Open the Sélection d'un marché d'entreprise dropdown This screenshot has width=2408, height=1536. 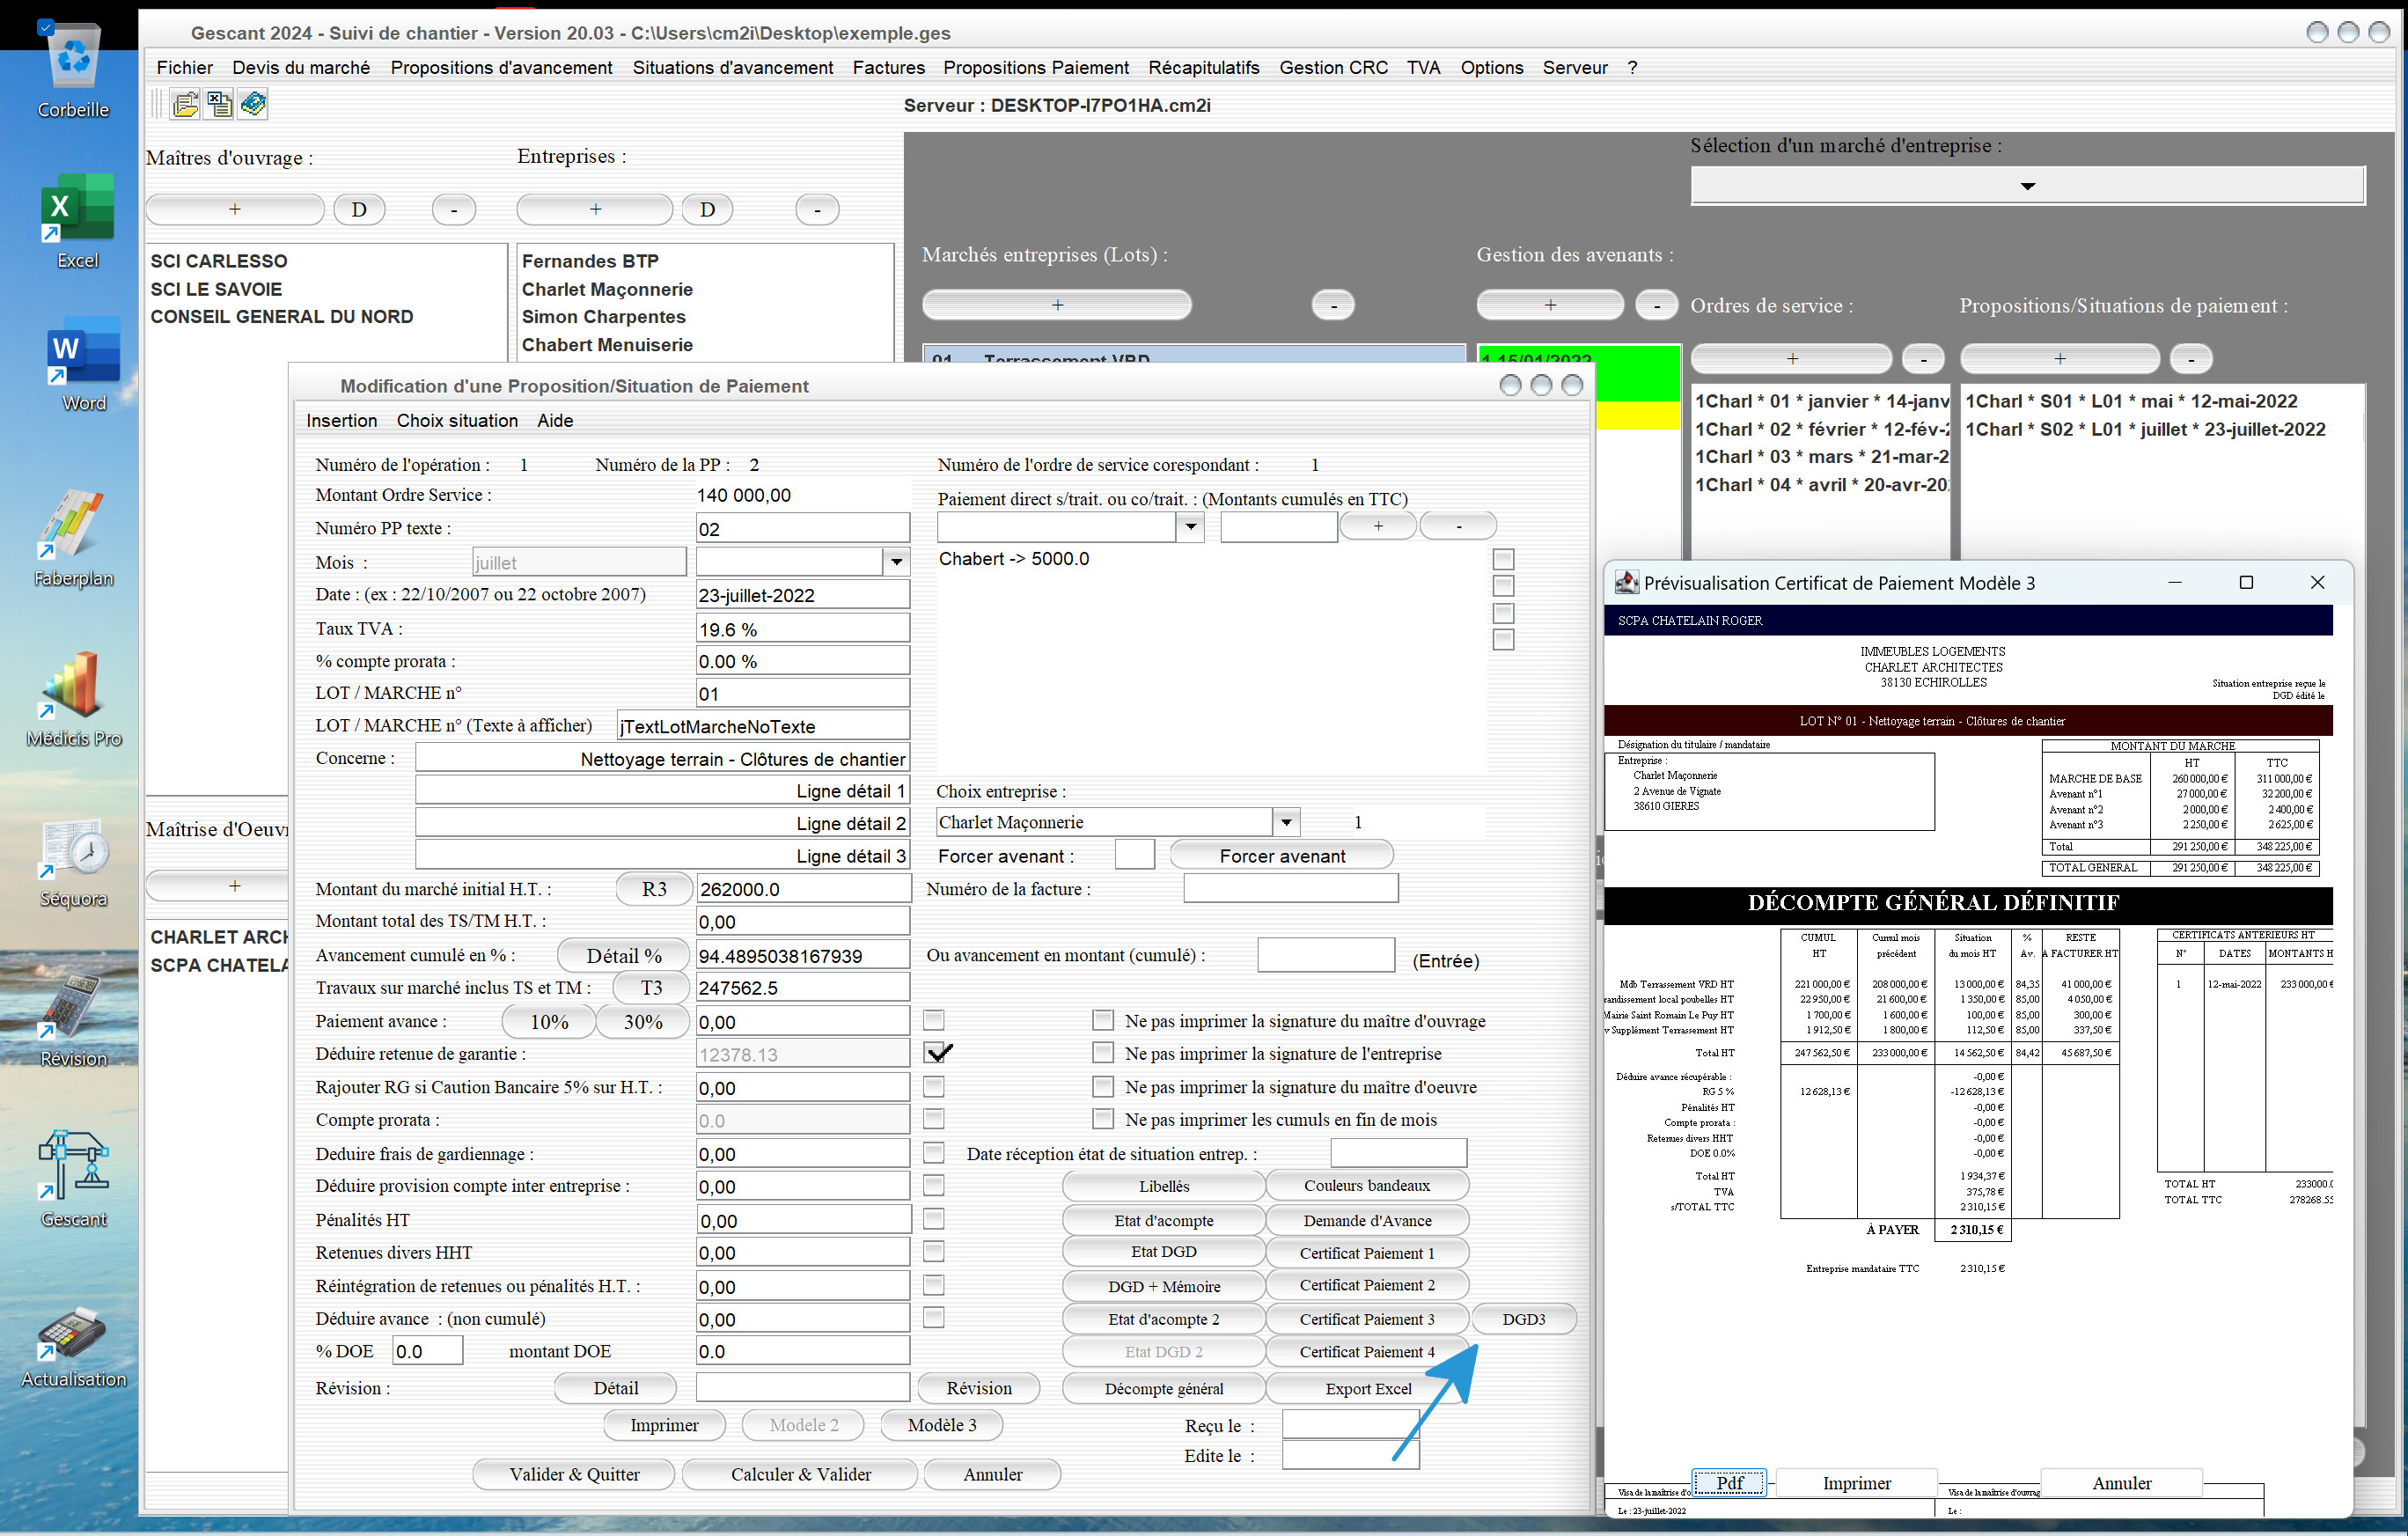click(2027, 185)
